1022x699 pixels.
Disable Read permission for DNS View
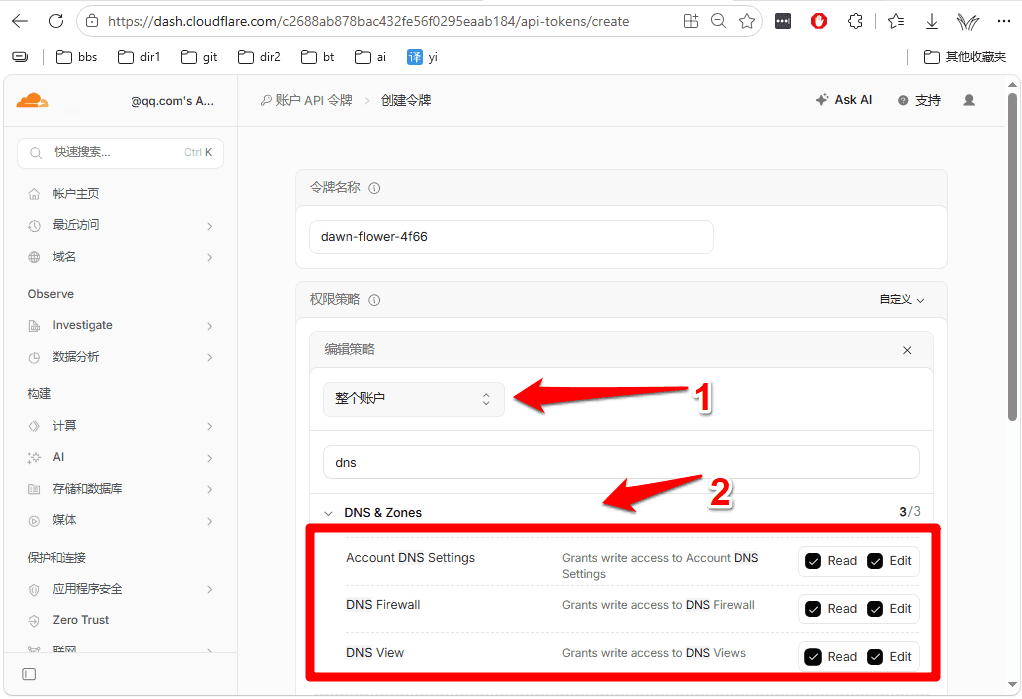813,657
